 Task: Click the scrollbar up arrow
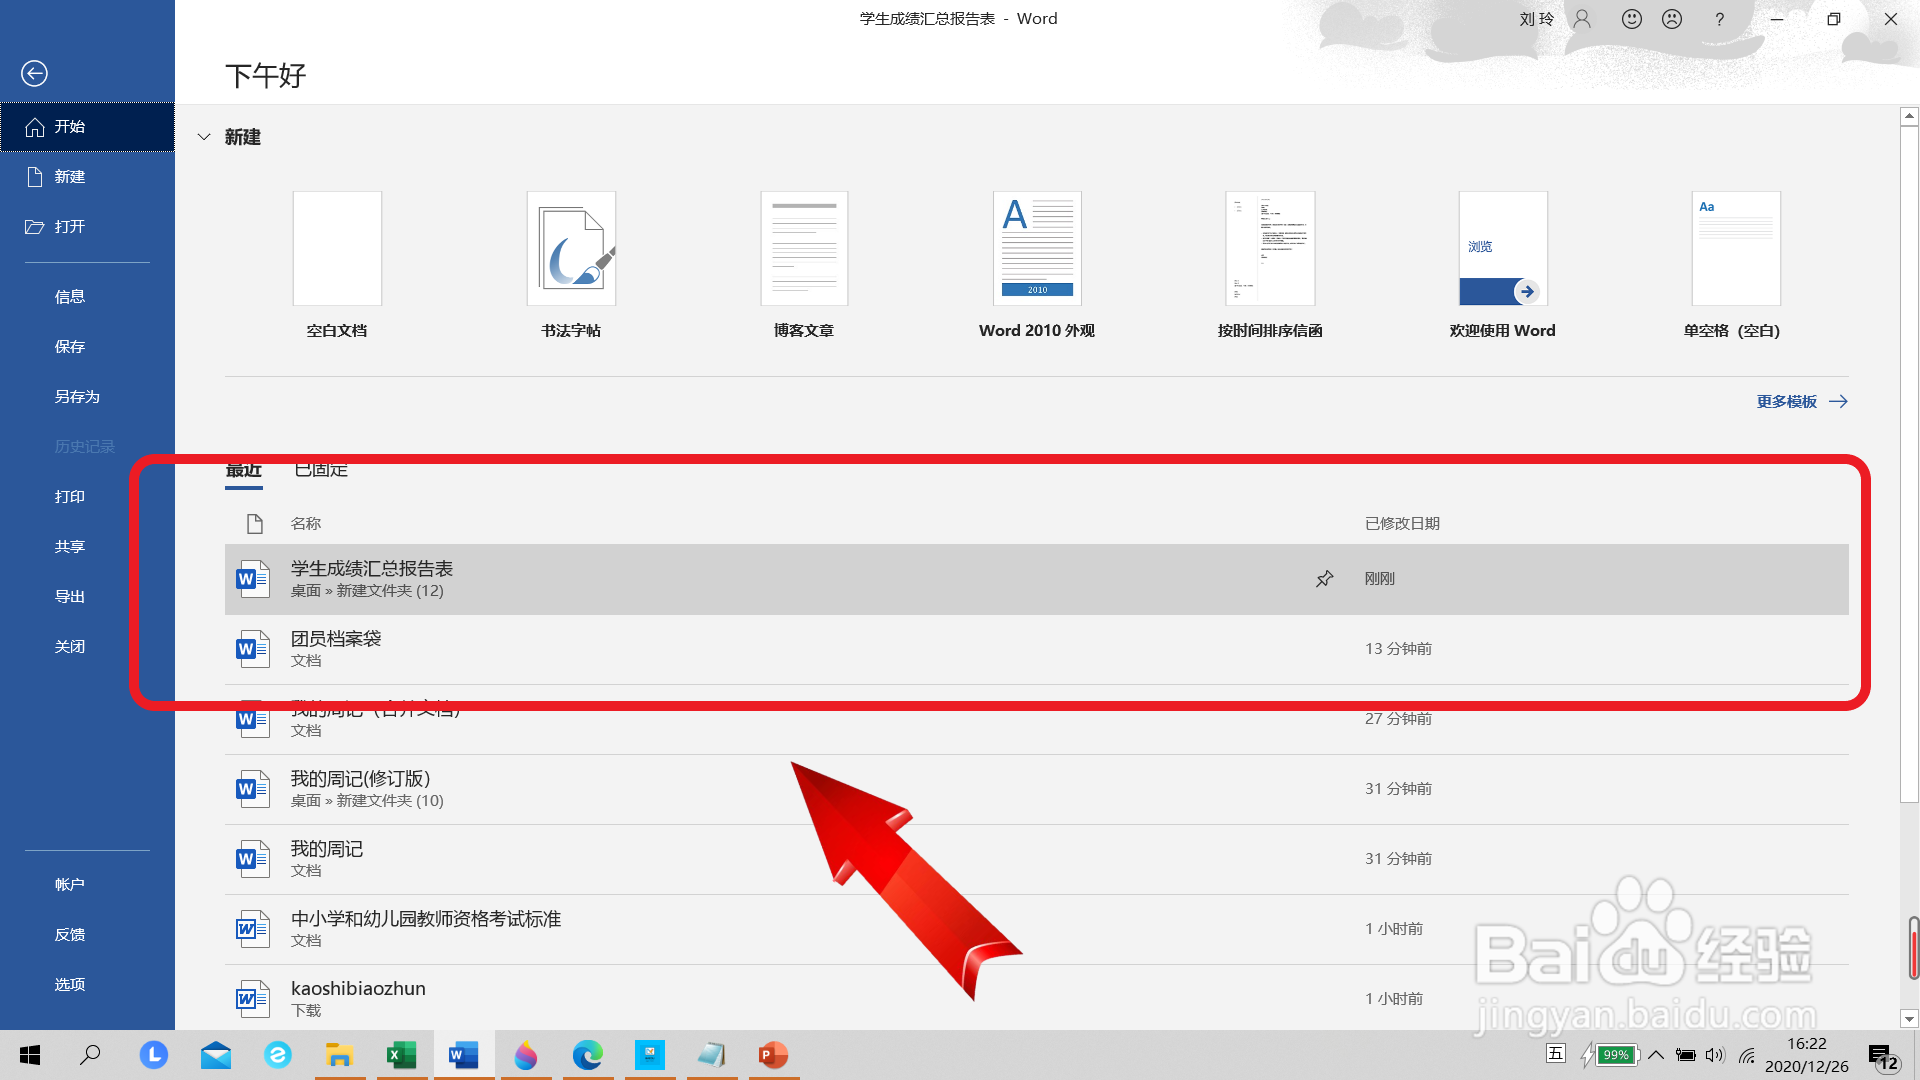1909,117
